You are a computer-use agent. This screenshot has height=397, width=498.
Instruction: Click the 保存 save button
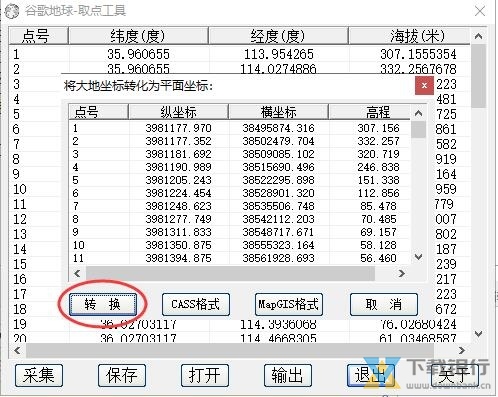tap(122, 375)
